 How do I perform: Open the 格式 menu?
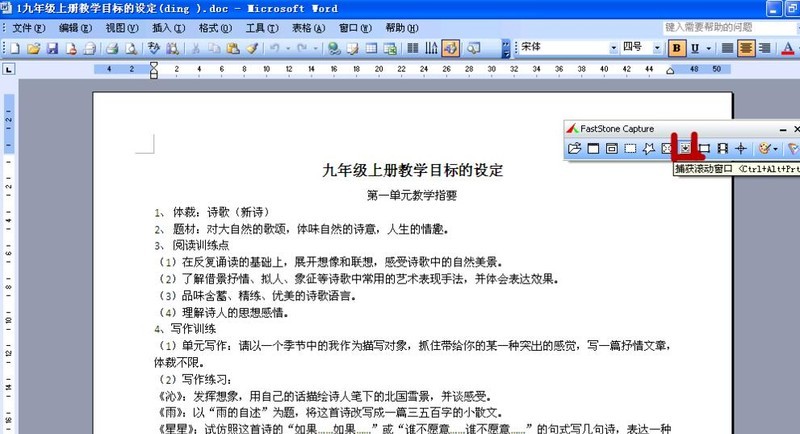click(x=215, y=28)
